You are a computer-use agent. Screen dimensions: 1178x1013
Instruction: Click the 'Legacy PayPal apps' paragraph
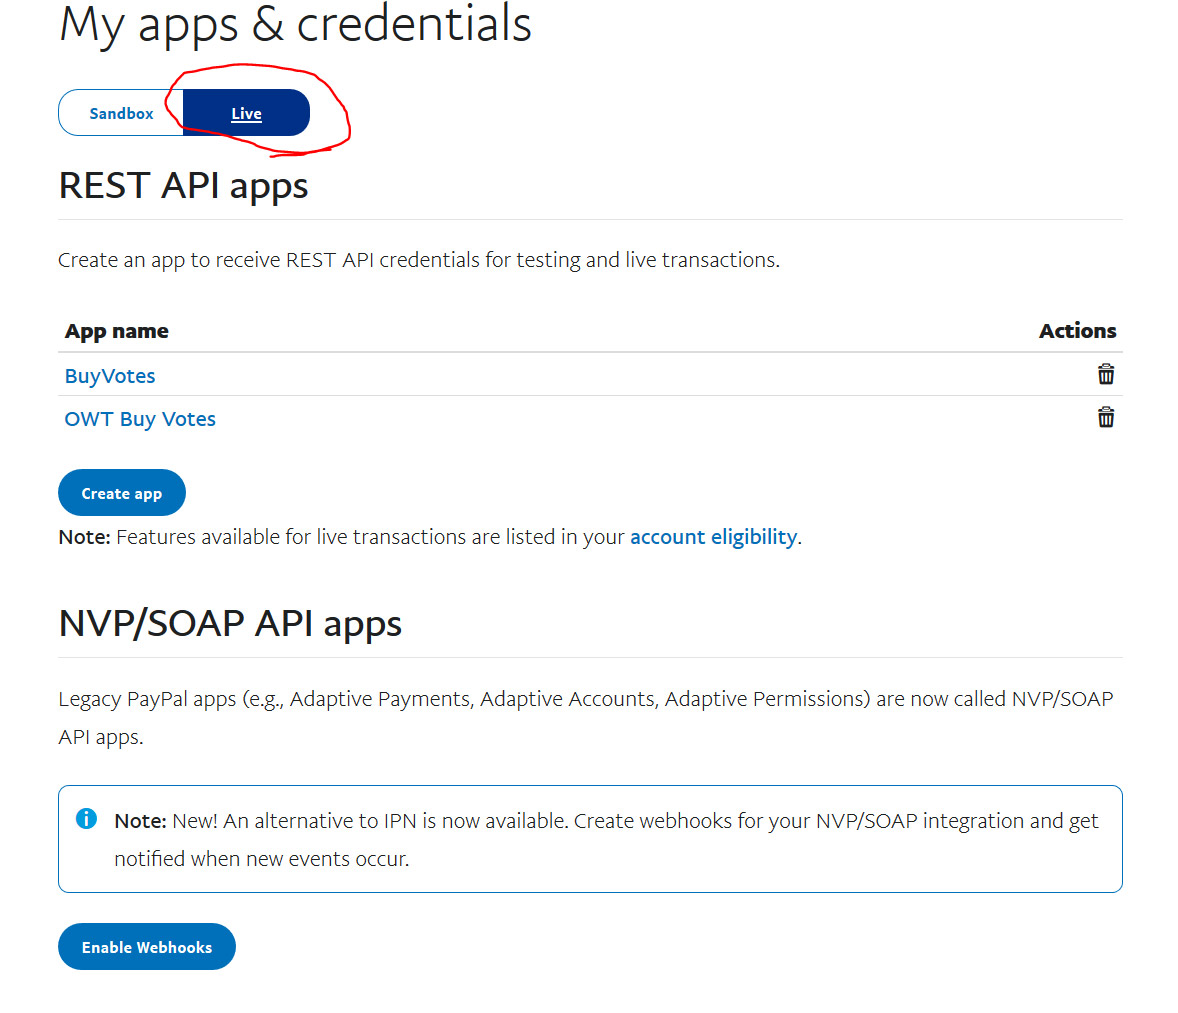coord(586,718)
